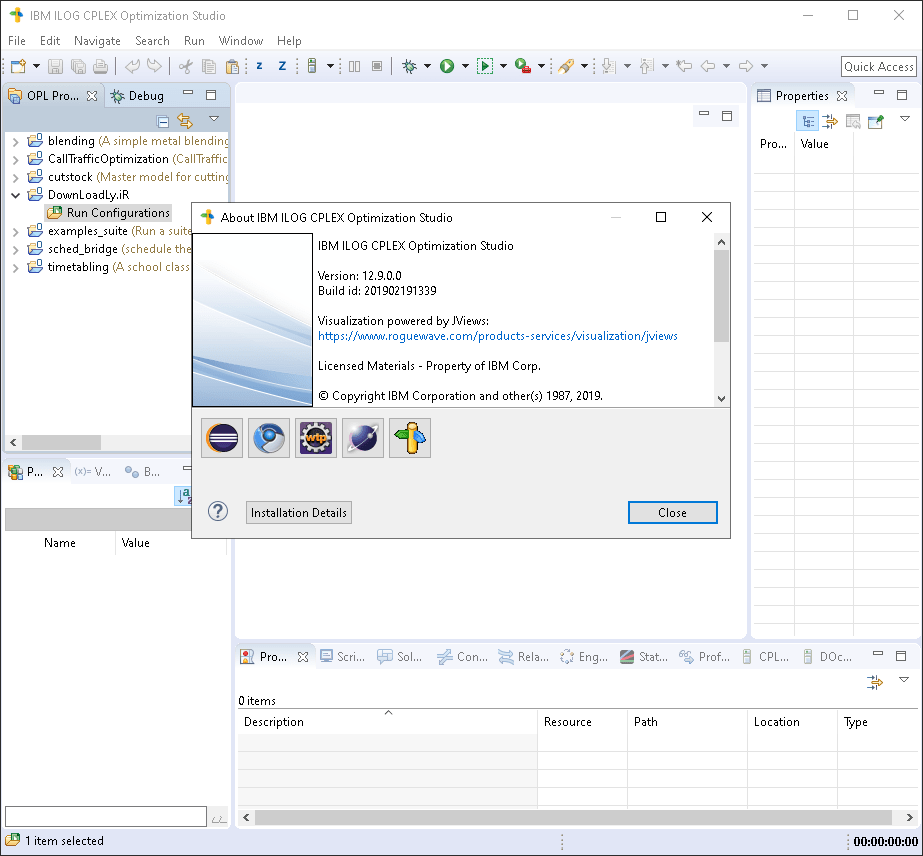Click the Link with Editor icon
The width and height of the screenshot is (923, 856).
point(187,120)
